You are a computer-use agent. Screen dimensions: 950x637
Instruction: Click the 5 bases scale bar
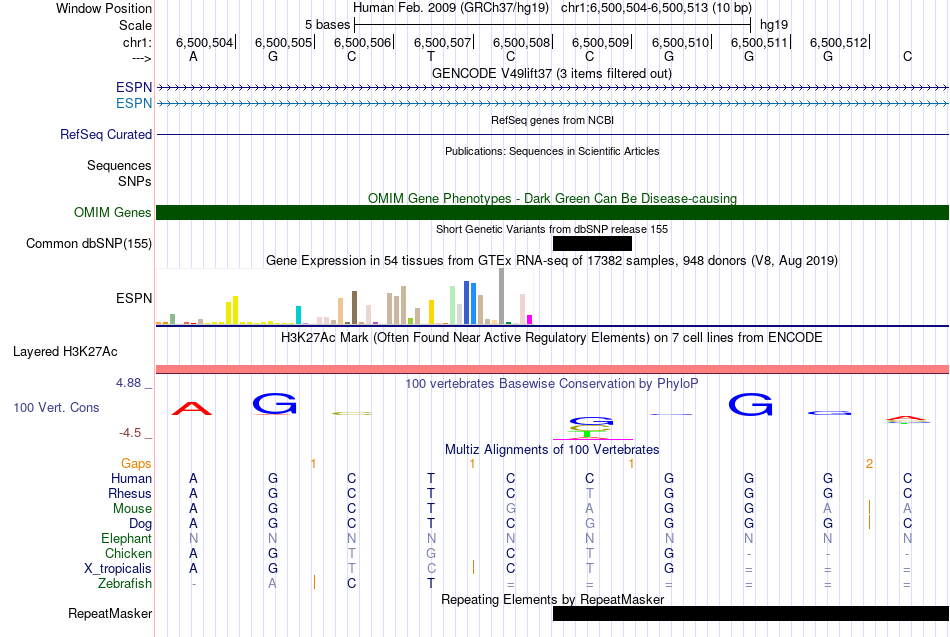pyautogui.click(x=553, y=25)
